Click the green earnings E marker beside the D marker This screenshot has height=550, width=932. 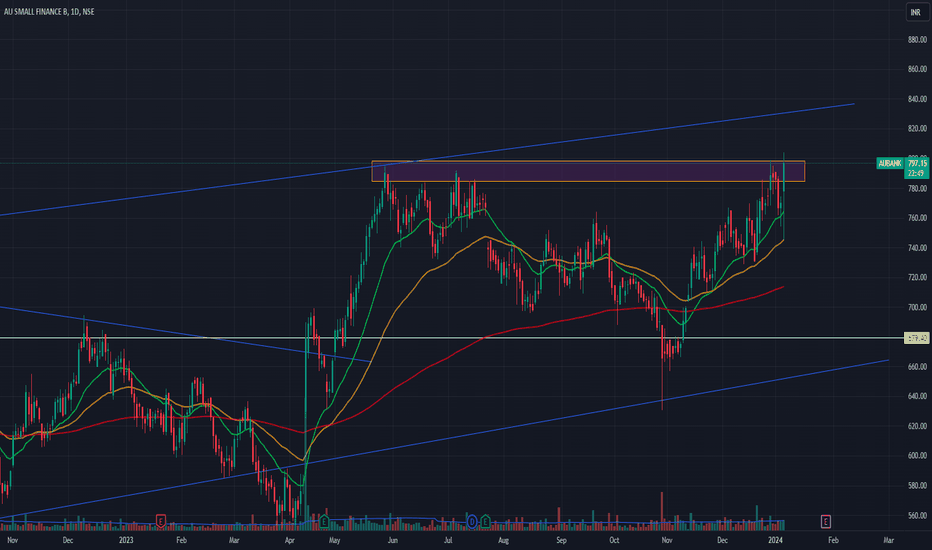coord(485,521)
